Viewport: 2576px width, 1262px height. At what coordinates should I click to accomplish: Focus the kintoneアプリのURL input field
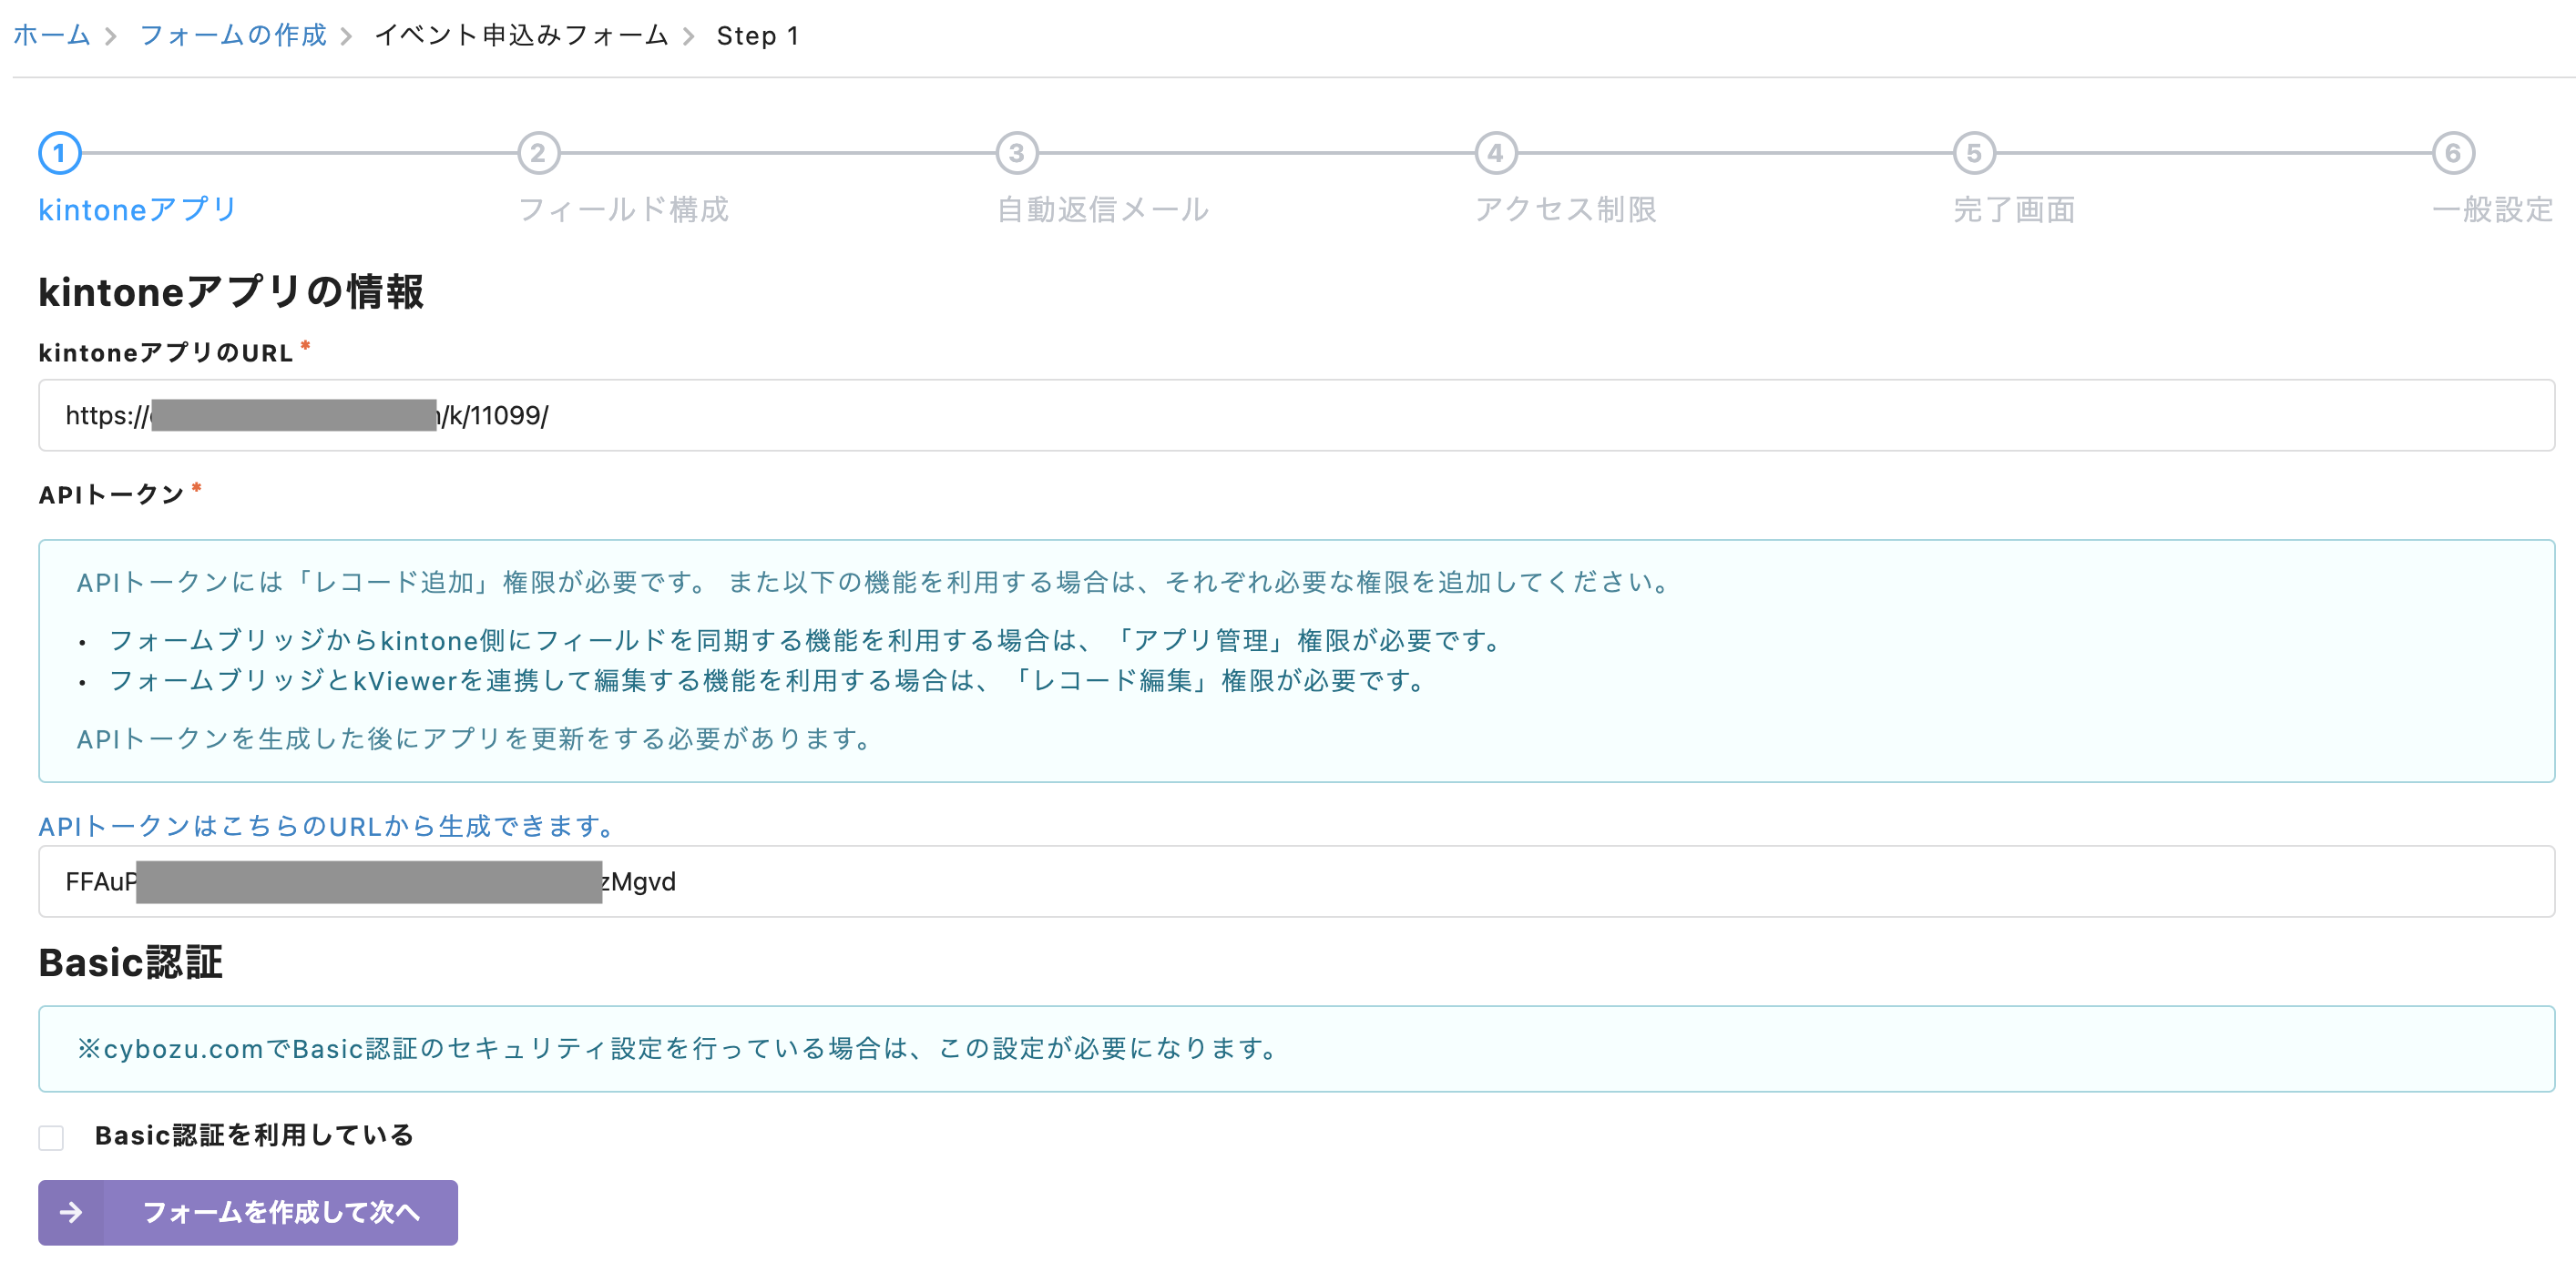(1296, 415)
